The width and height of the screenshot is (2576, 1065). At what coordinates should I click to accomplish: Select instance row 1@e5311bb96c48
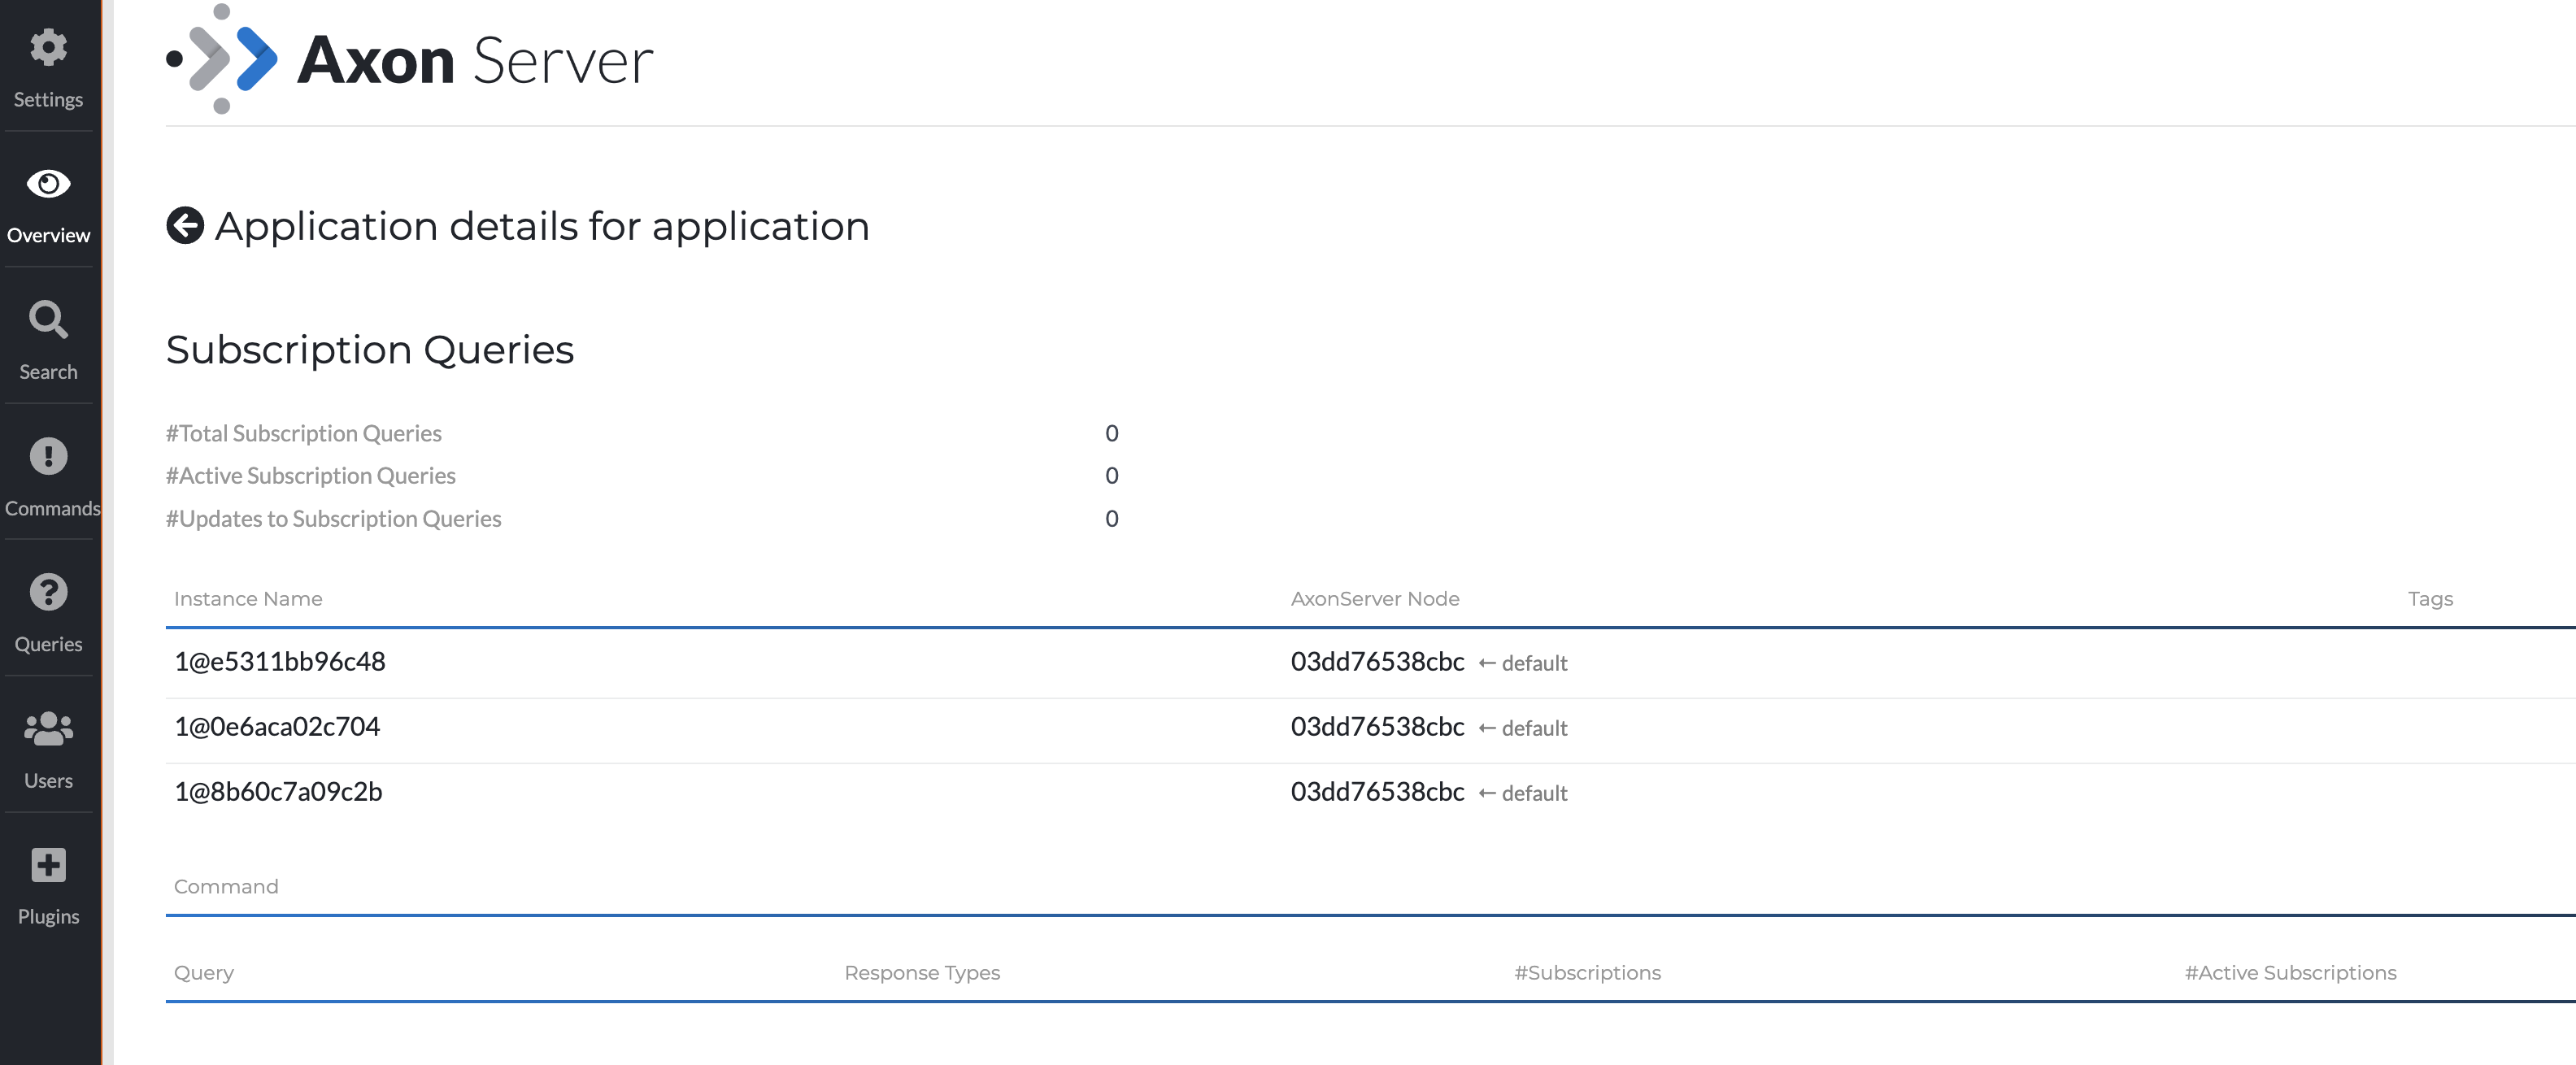click(280, 662)
